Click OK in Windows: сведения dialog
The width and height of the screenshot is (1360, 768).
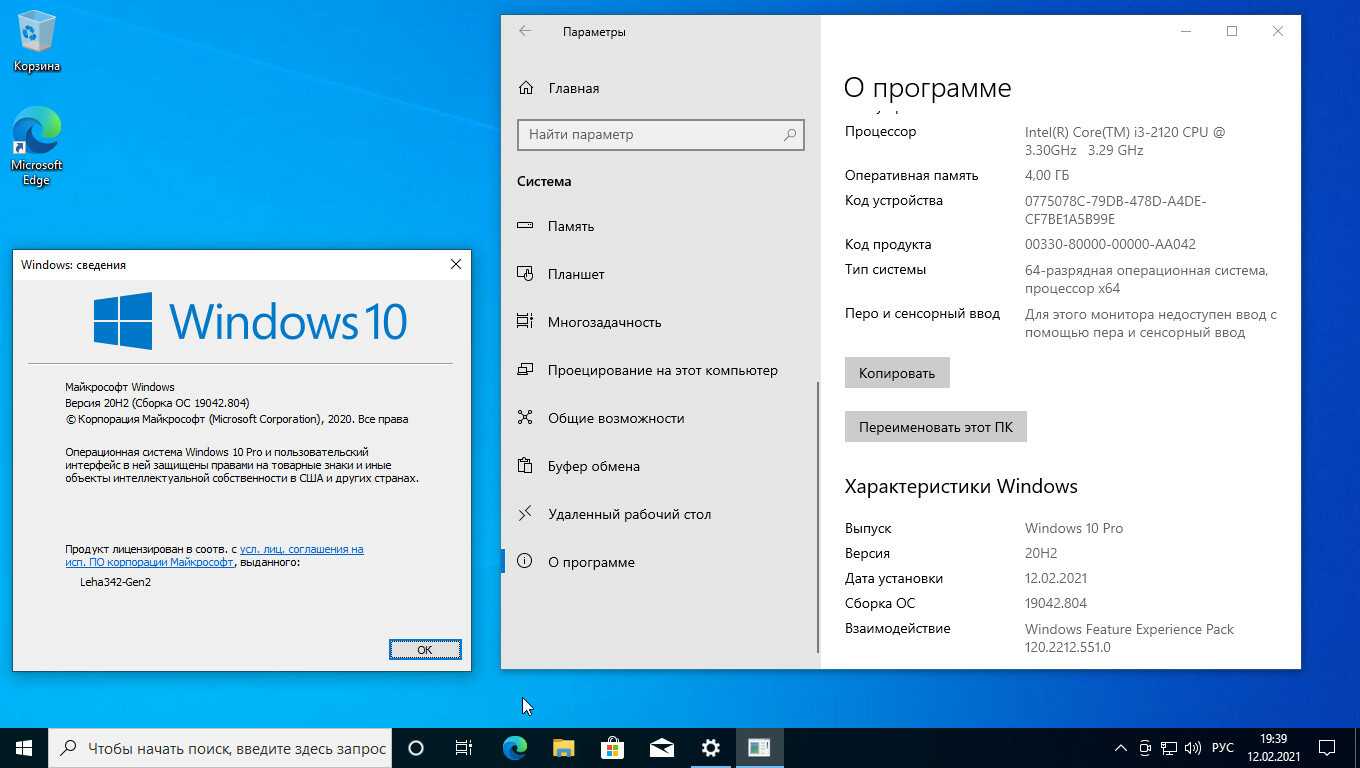(x=425, y=649)
